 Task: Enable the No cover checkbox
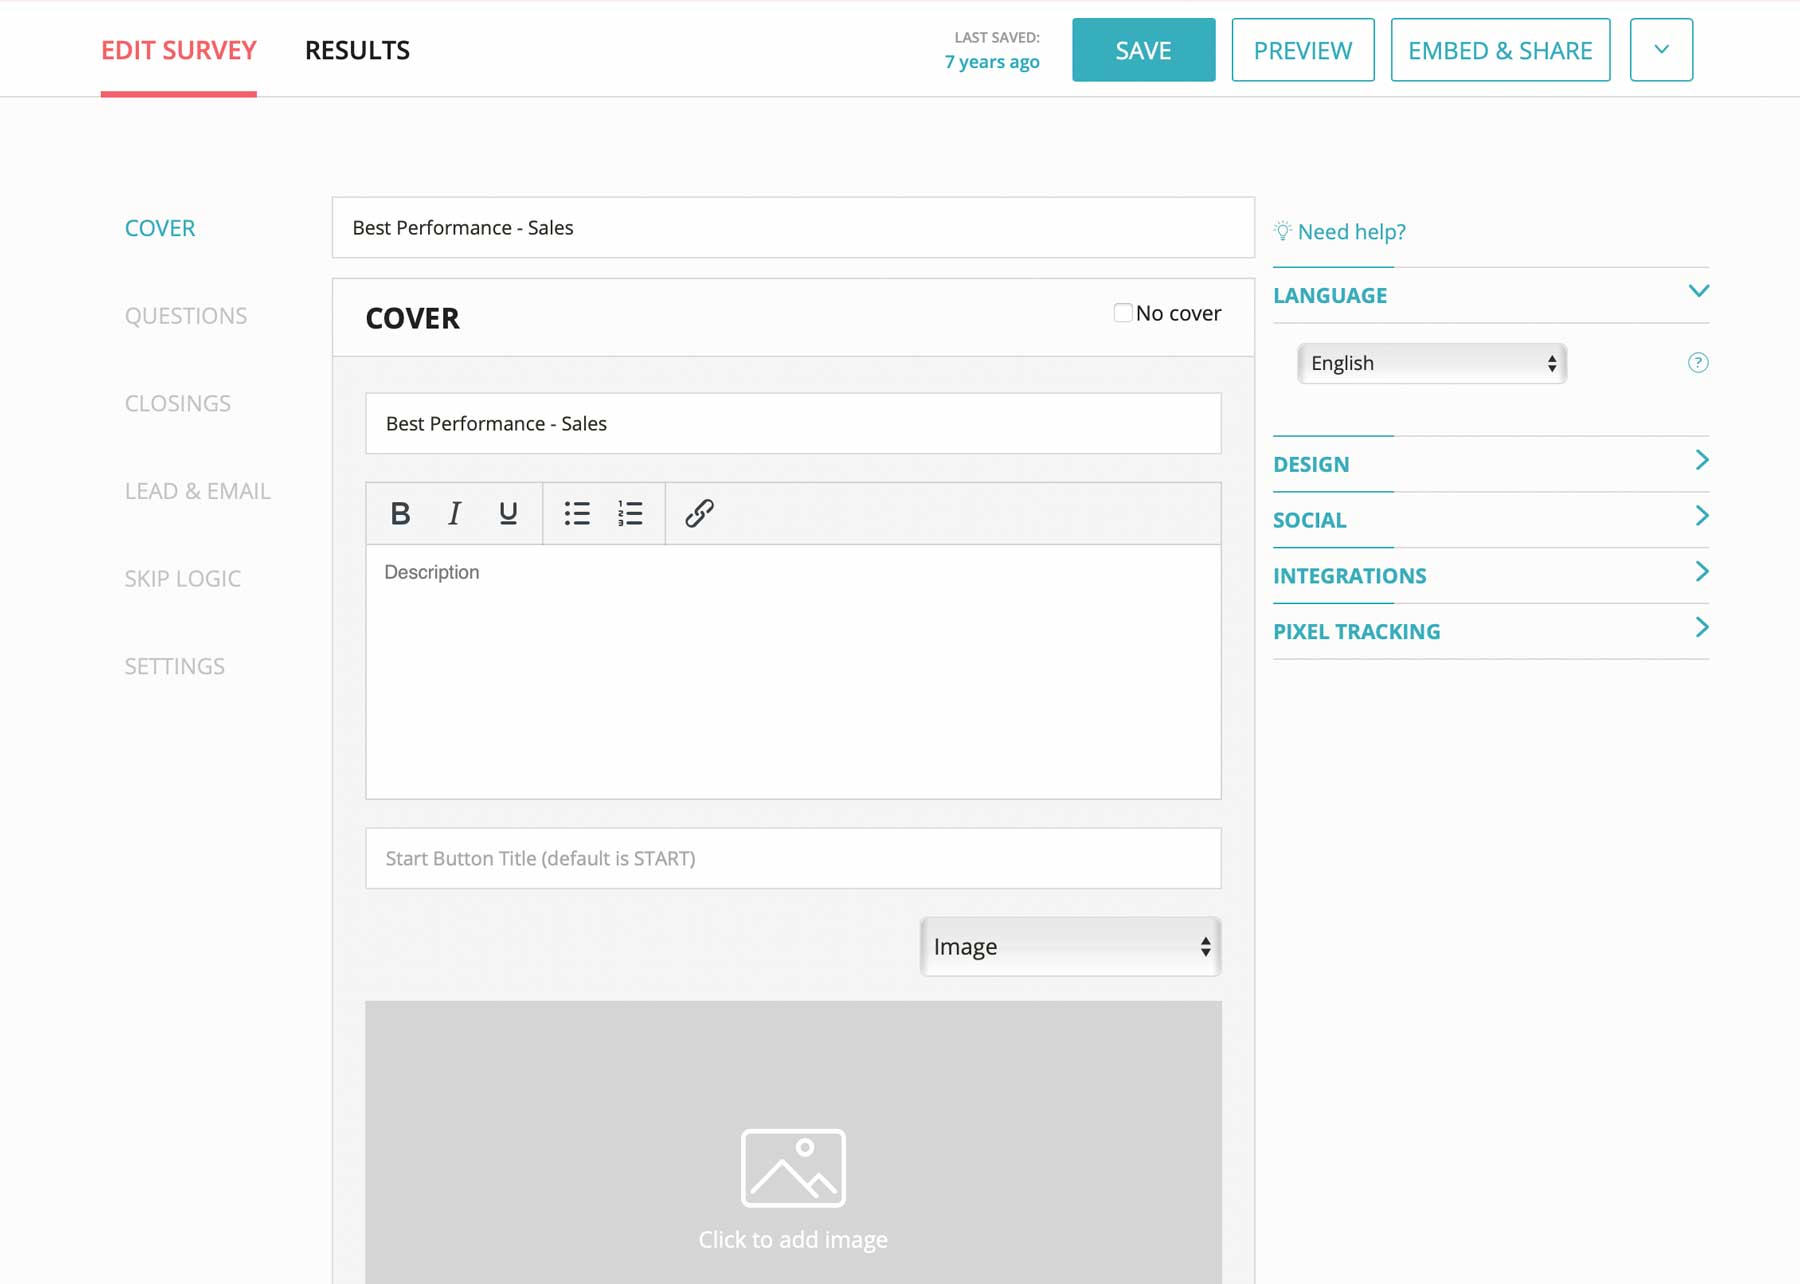(x=1123, y=313)
